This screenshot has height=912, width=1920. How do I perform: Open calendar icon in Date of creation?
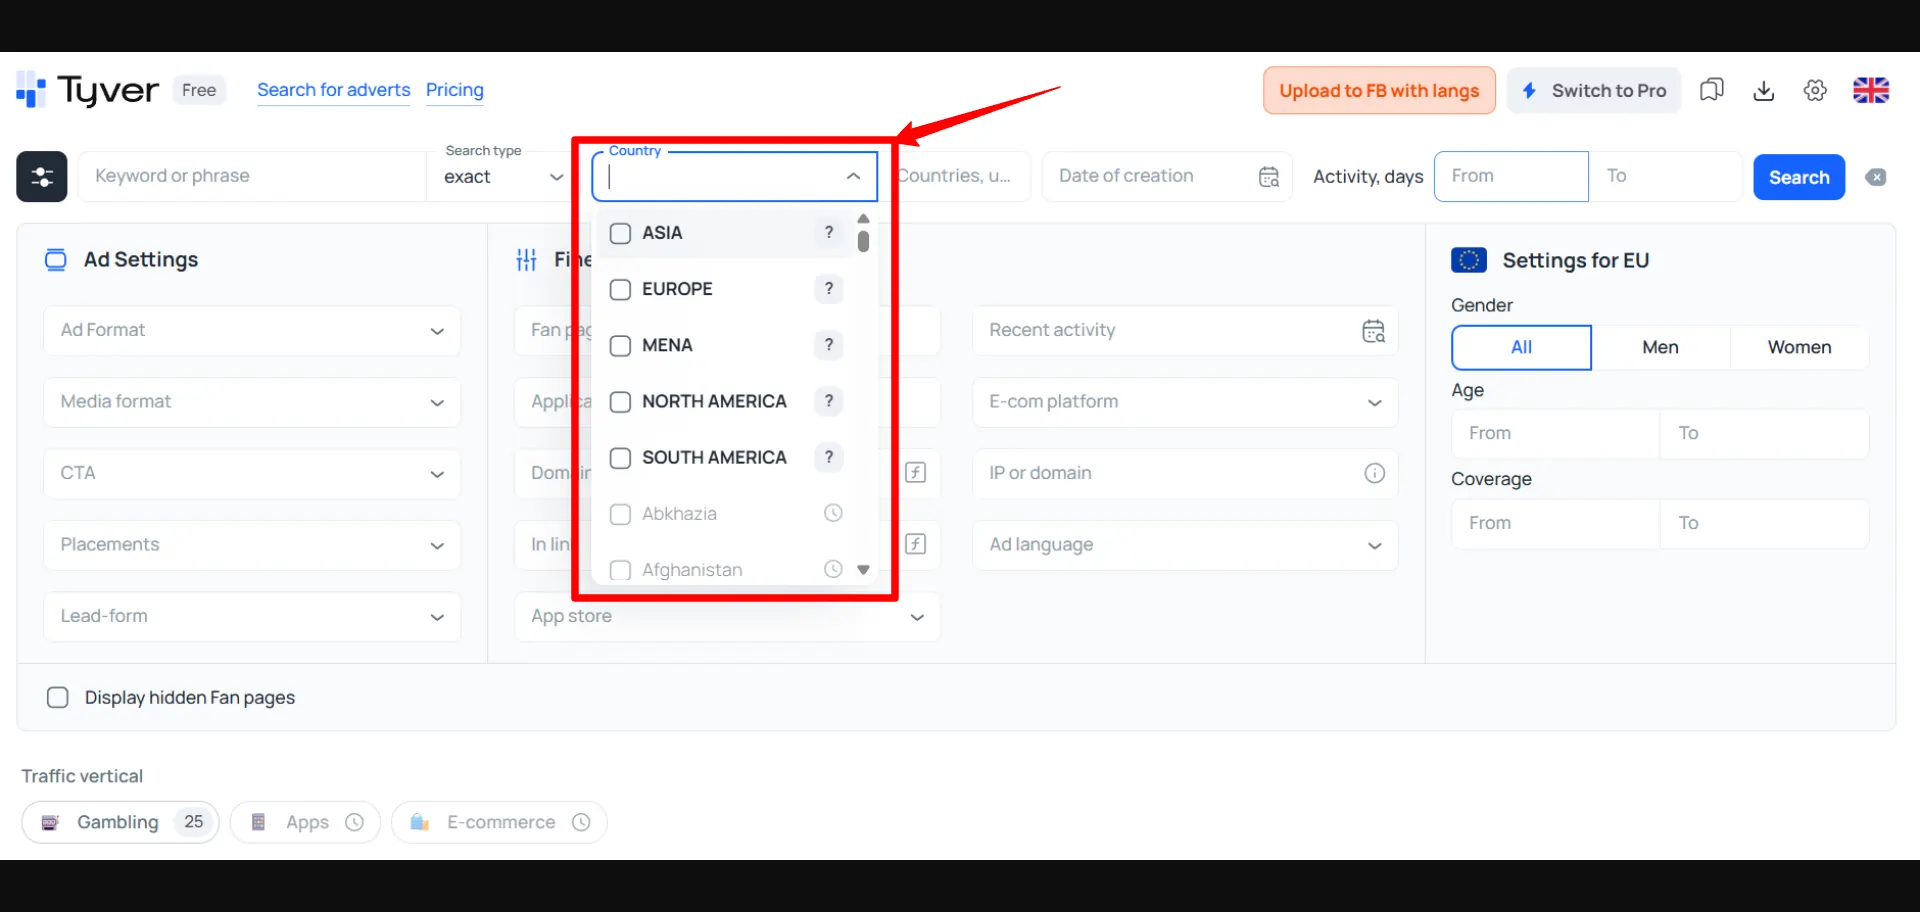tap(1268, 177)
